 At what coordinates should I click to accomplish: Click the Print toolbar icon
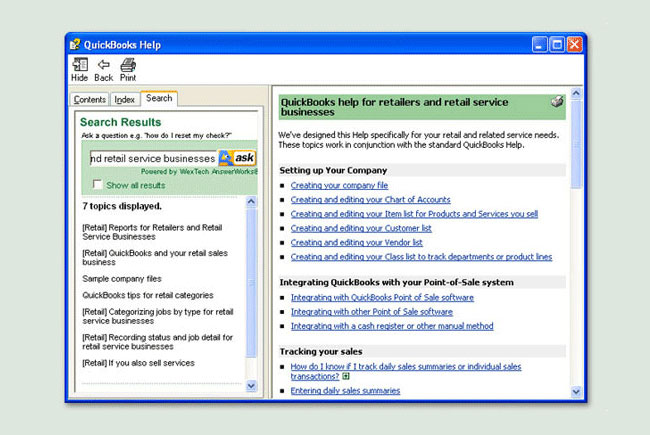[x=128, y=65]
